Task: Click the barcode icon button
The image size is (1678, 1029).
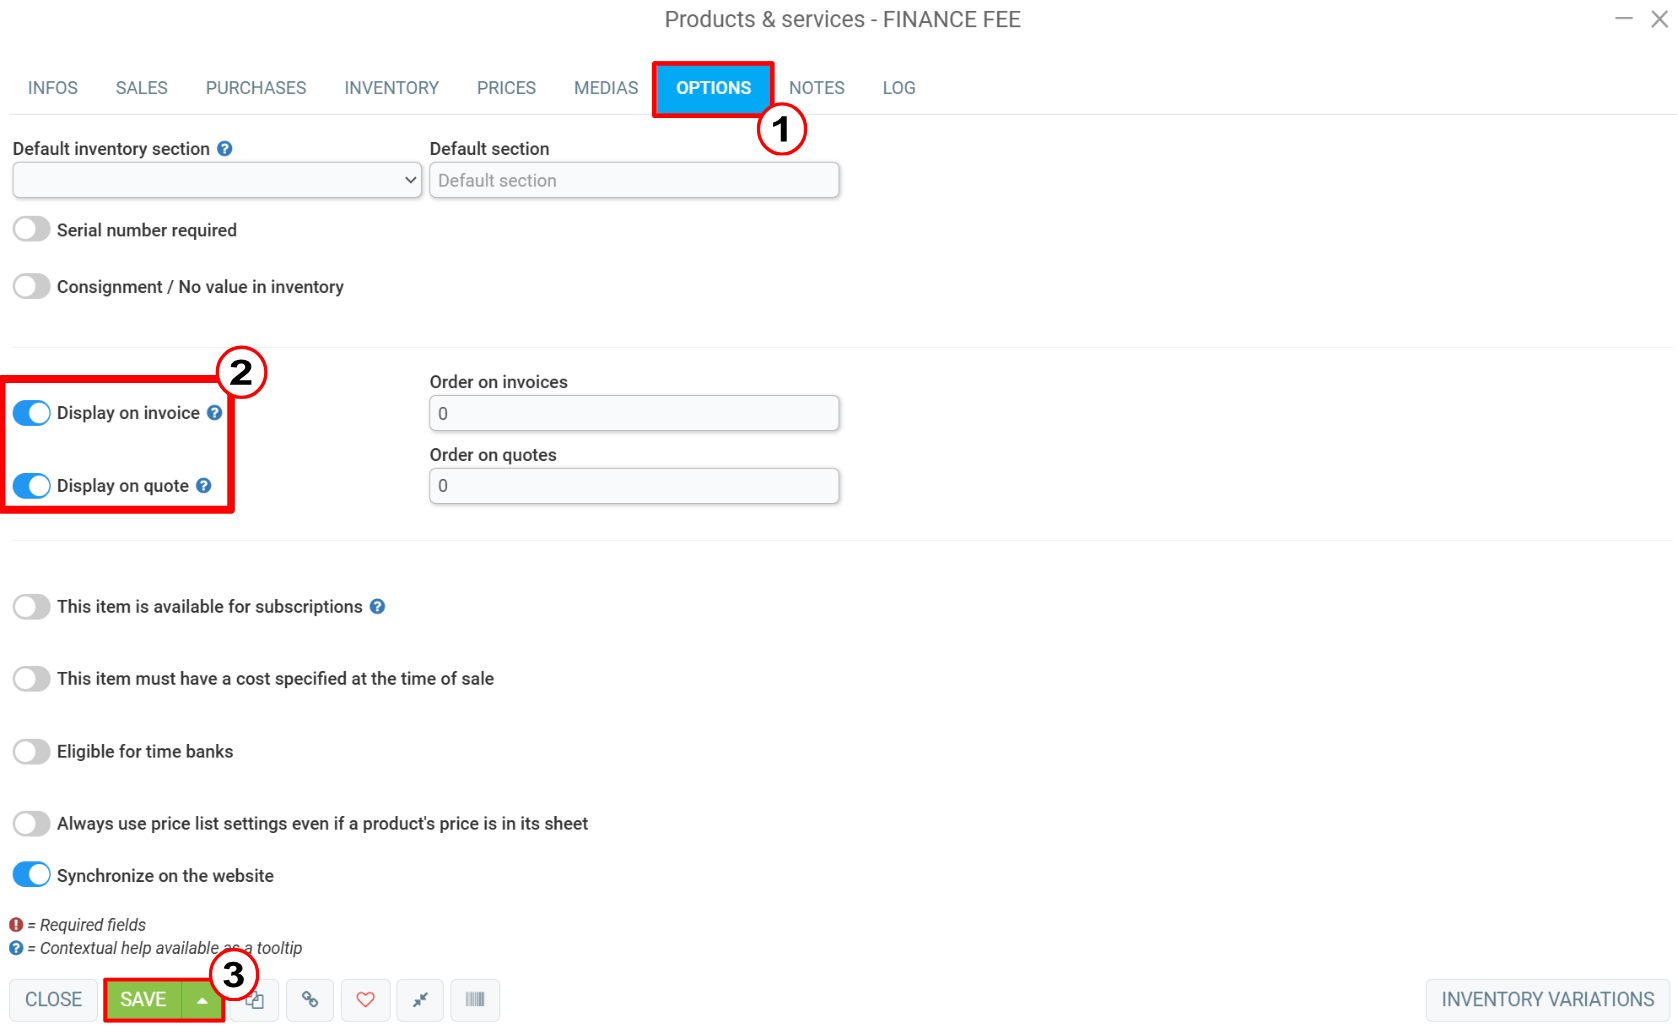Action: (x=475, y=999)
